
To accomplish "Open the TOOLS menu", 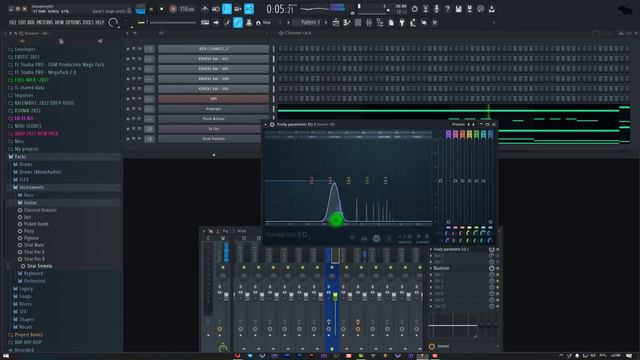I will pos(88,22).
